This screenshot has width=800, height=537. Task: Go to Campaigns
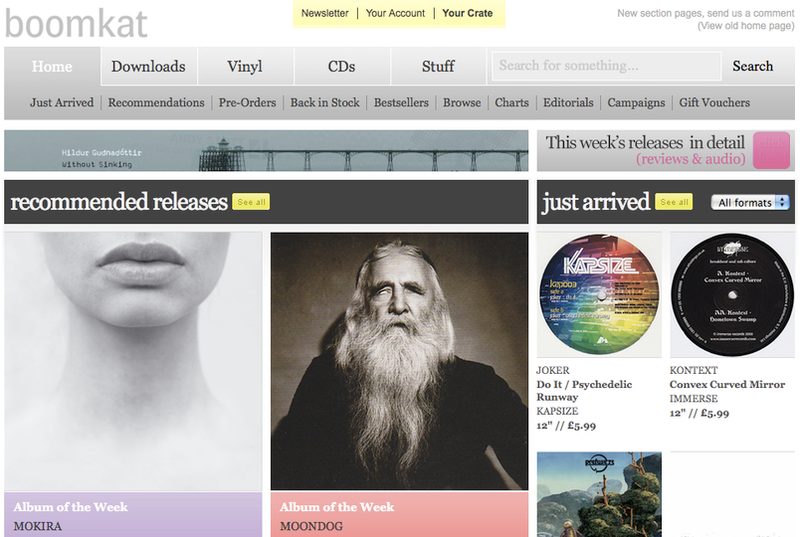point(636,103)
